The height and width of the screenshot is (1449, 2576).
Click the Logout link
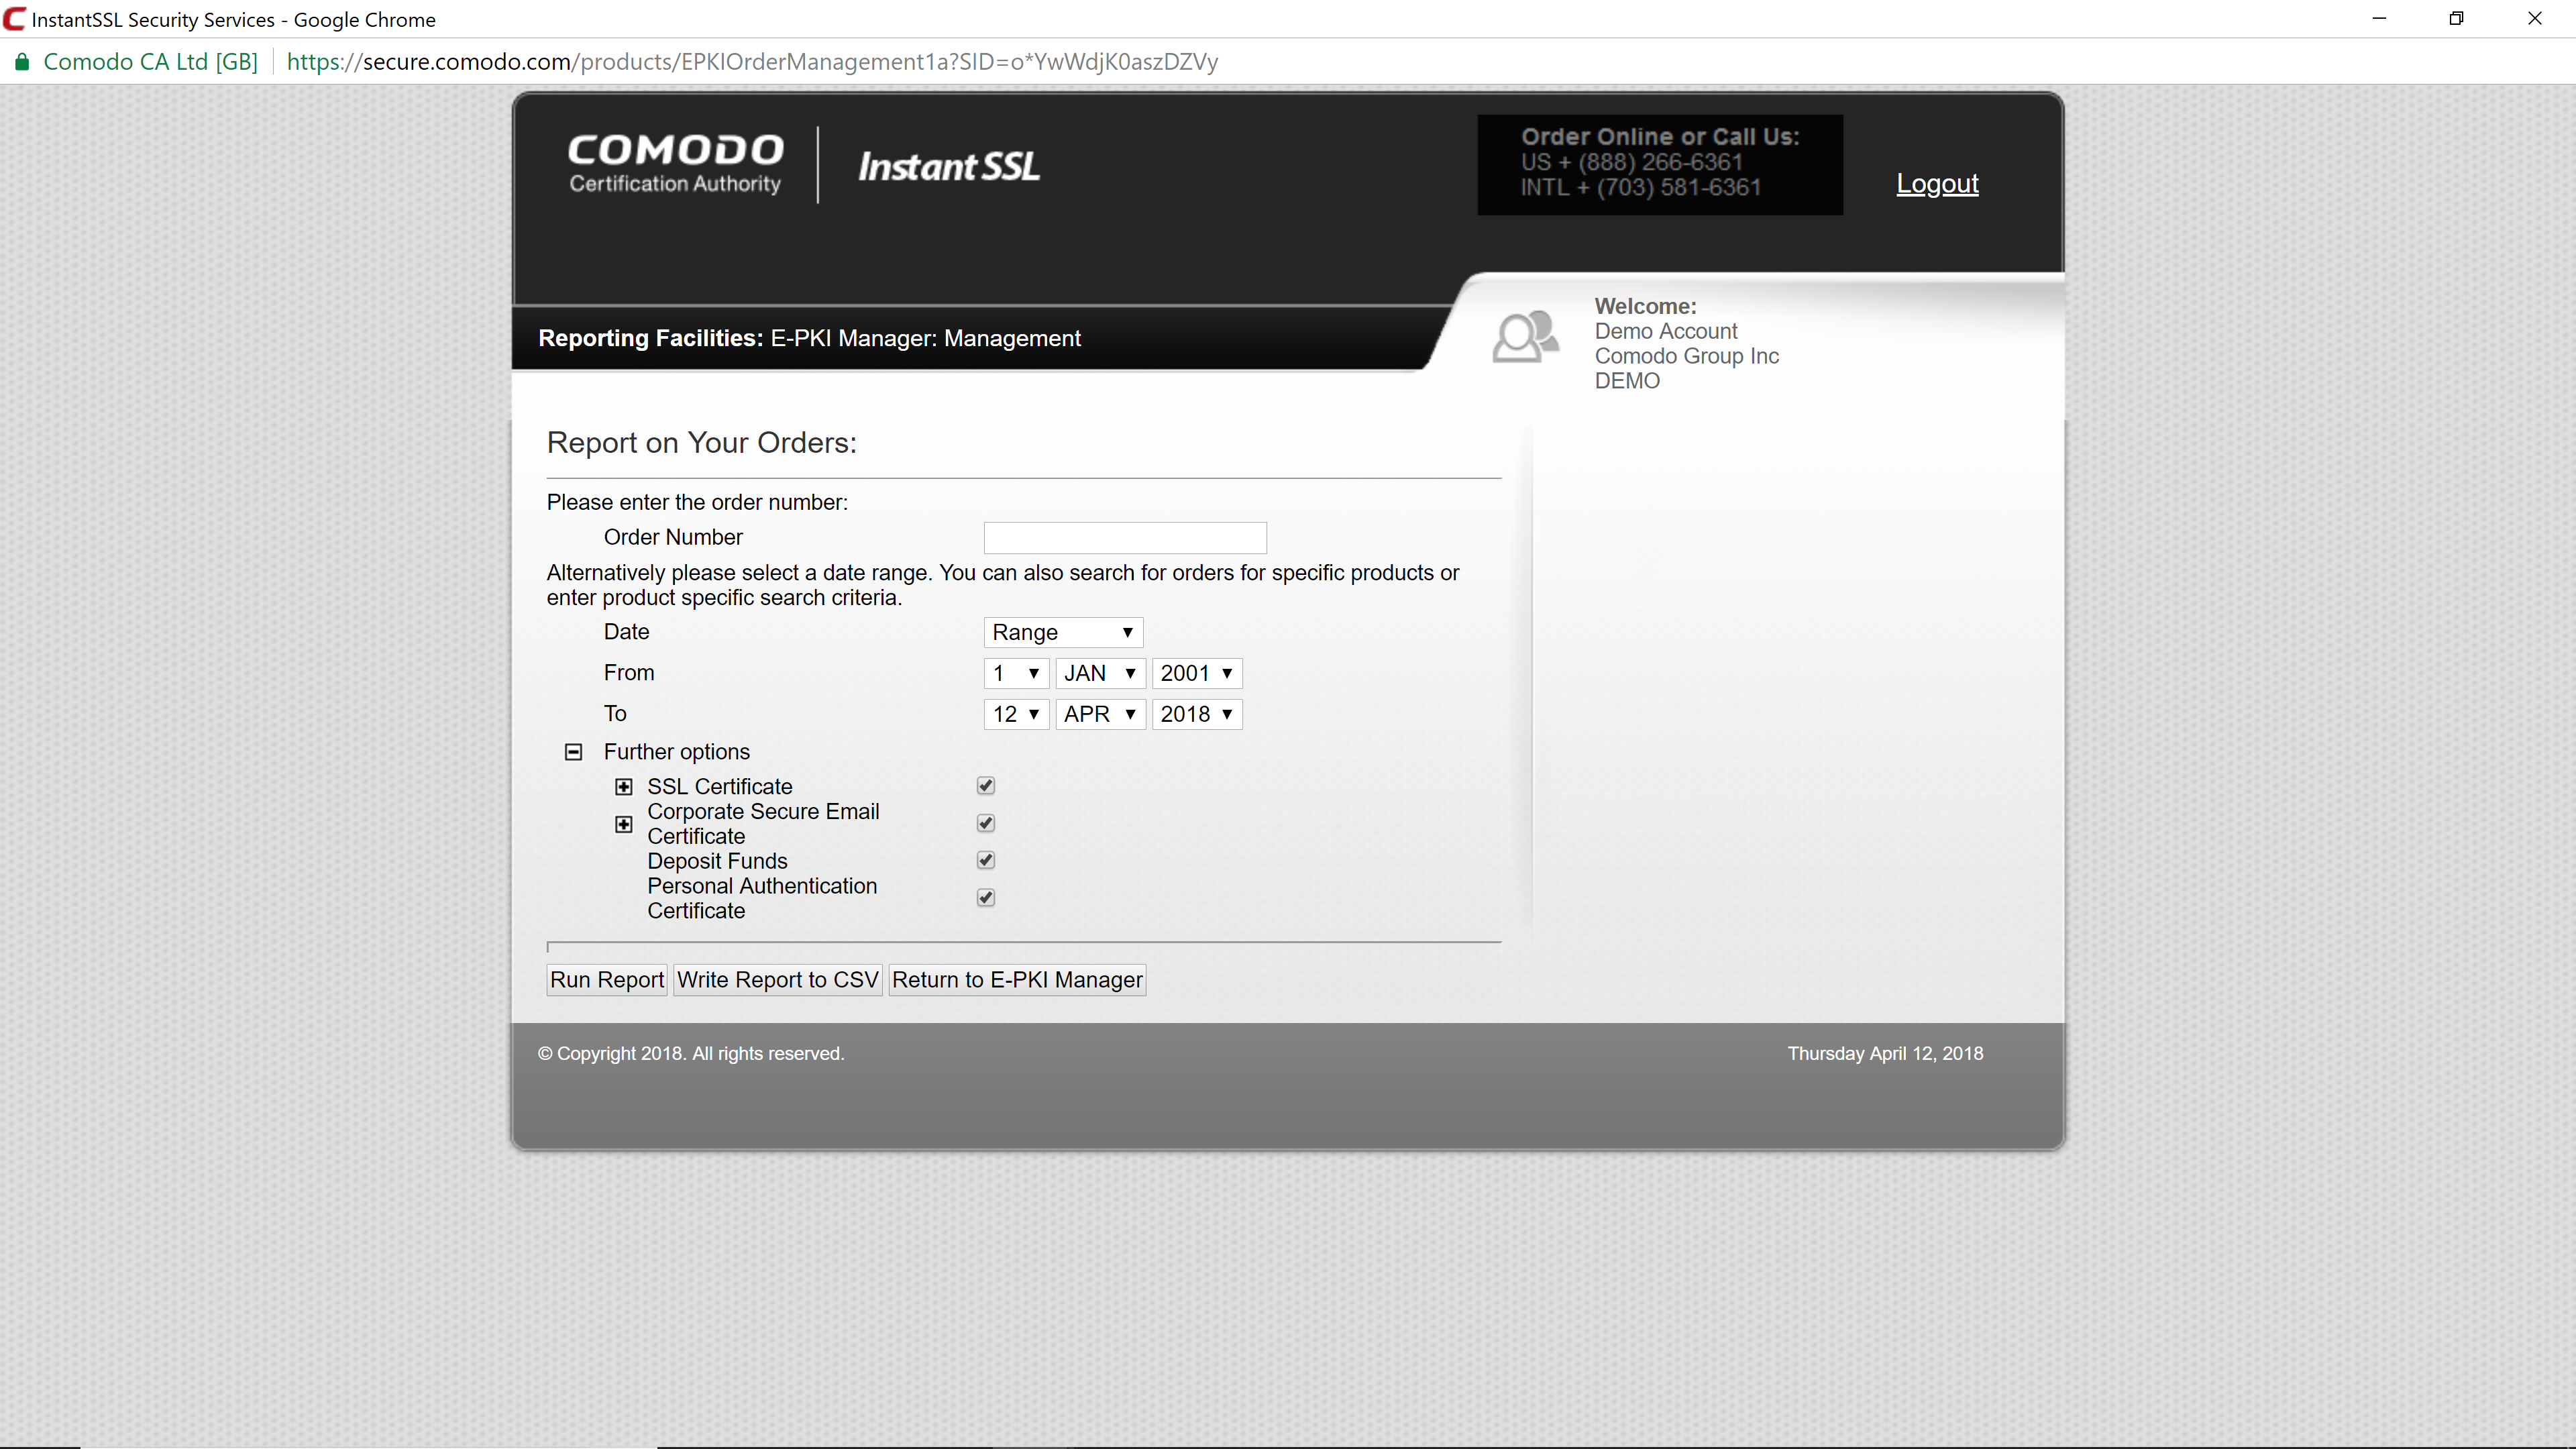point(1937,184)
